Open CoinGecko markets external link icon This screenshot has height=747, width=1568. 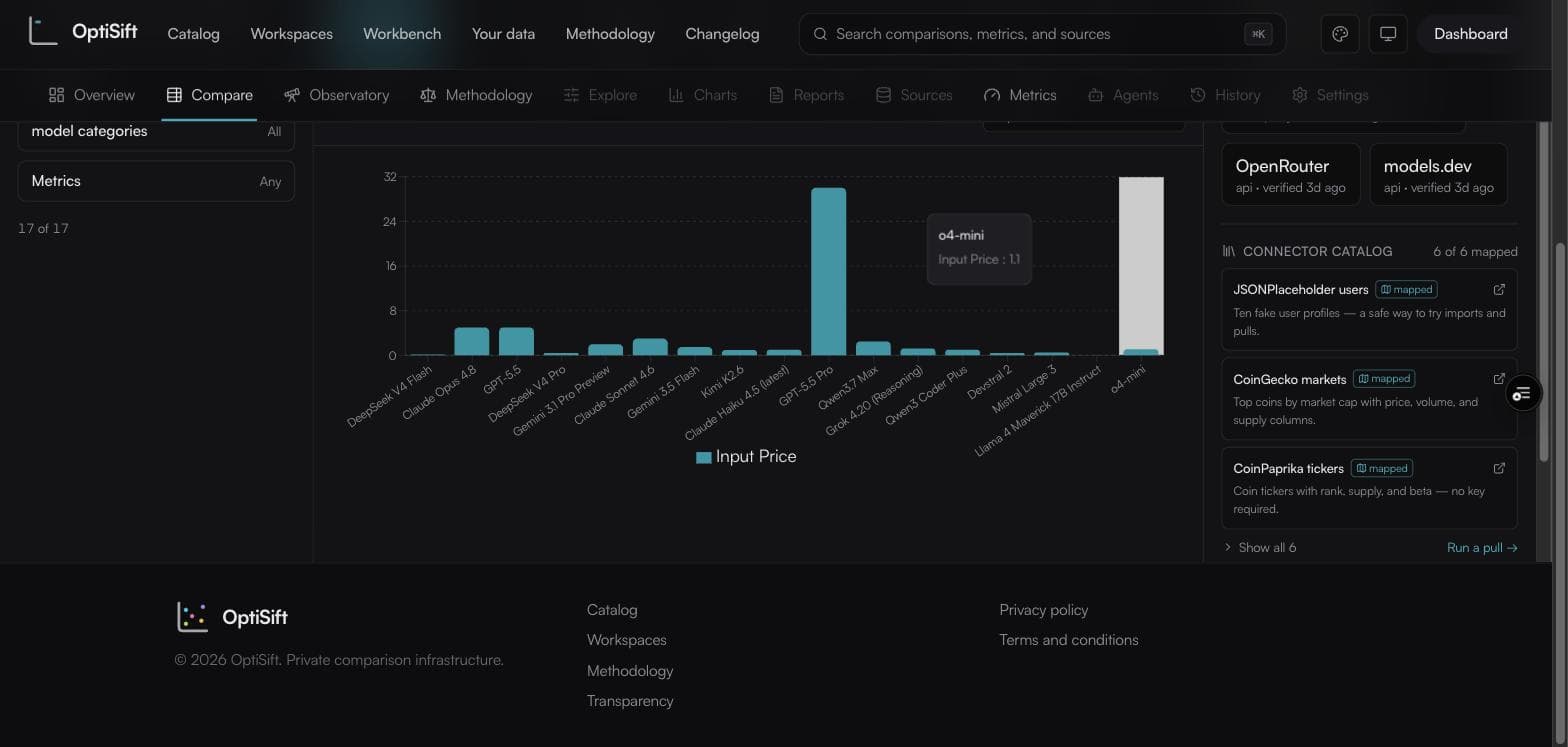click(1499, 378)
